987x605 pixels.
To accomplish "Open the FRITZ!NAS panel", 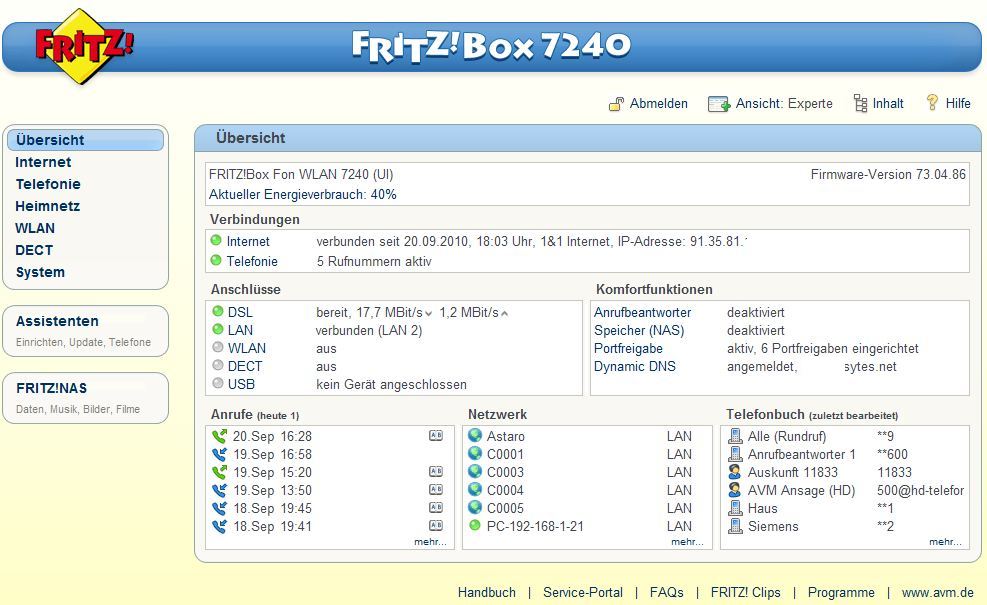I will point(86,398).
